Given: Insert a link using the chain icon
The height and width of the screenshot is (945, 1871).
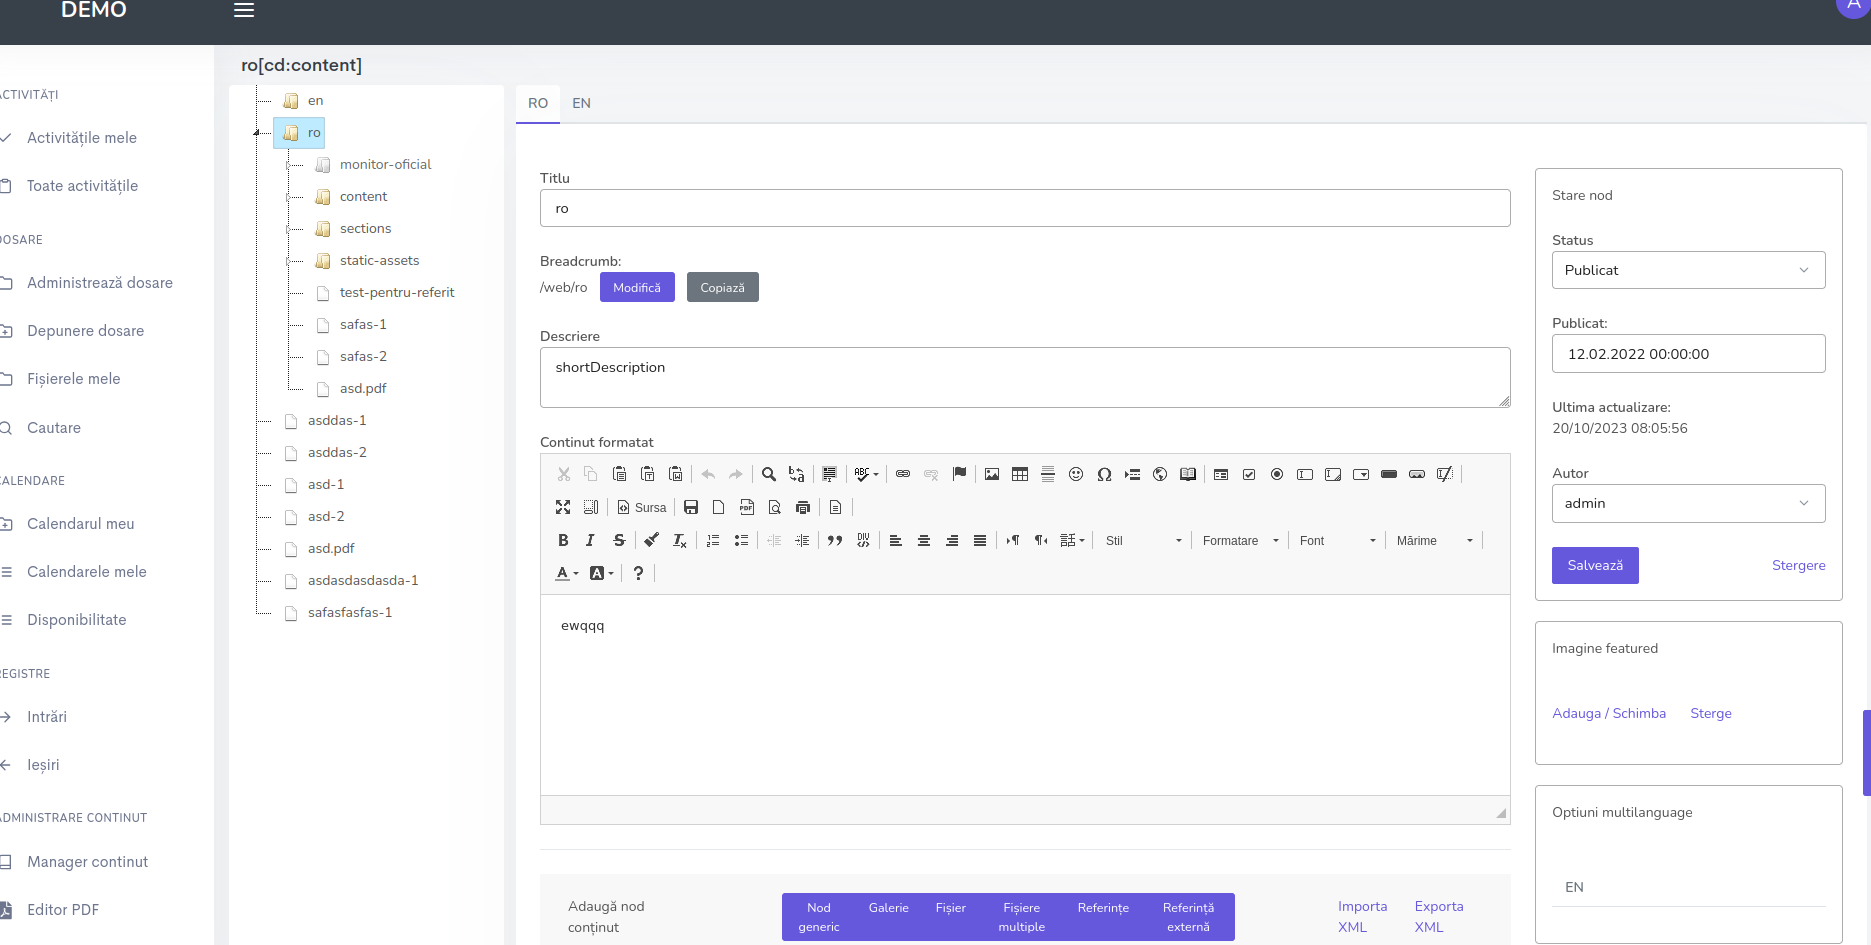Looking at the screenshot, I should coord(903,474).
